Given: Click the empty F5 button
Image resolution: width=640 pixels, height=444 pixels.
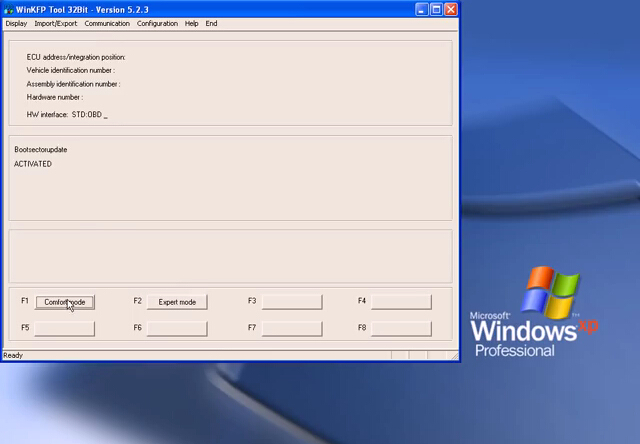Looking at the screenshot, I should 64,329.
